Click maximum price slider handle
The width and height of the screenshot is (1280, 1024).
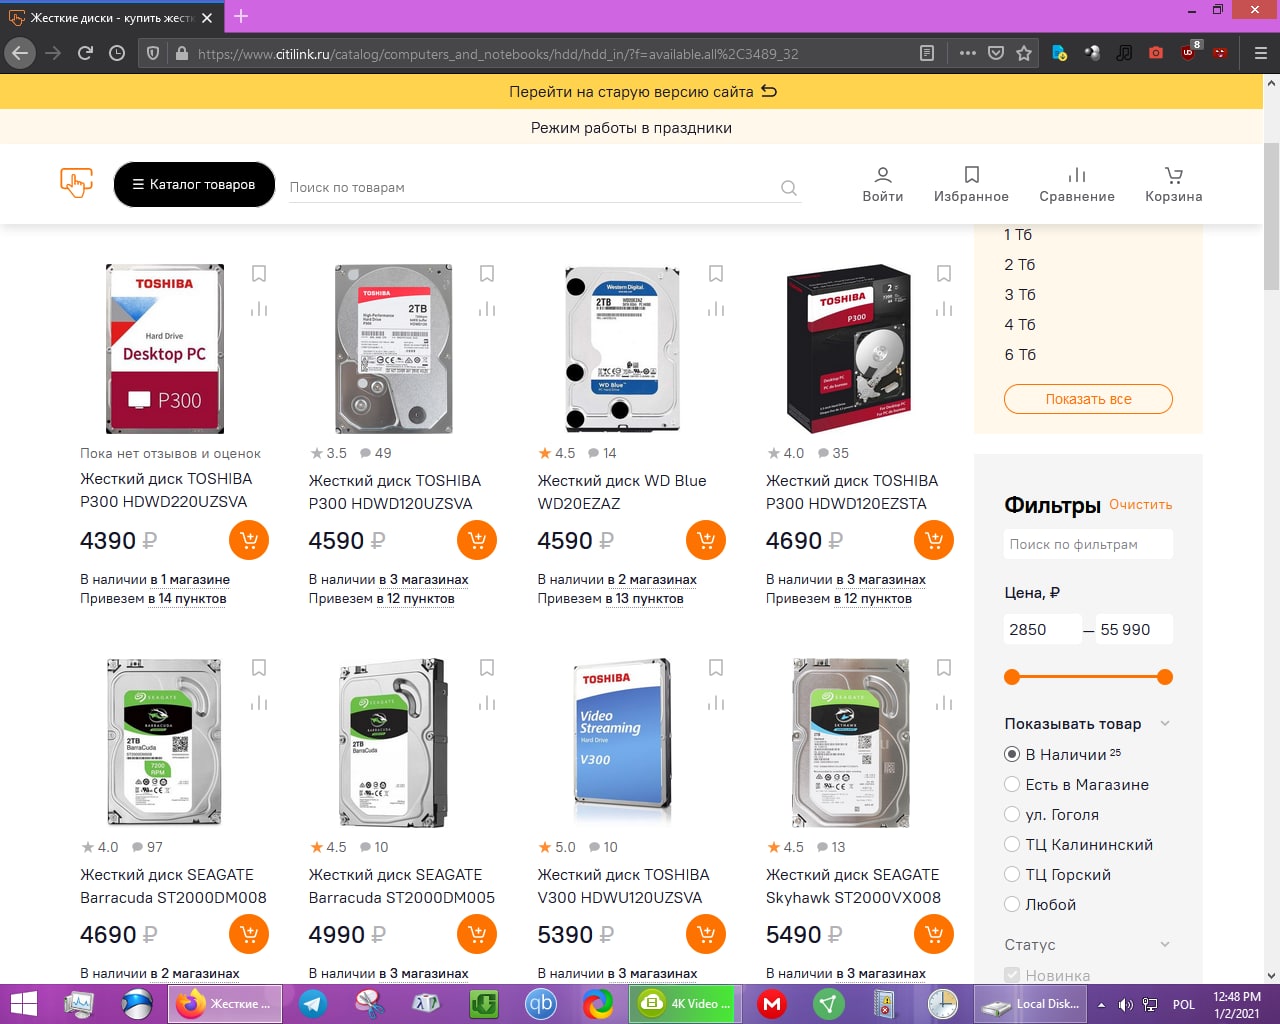1165,677
